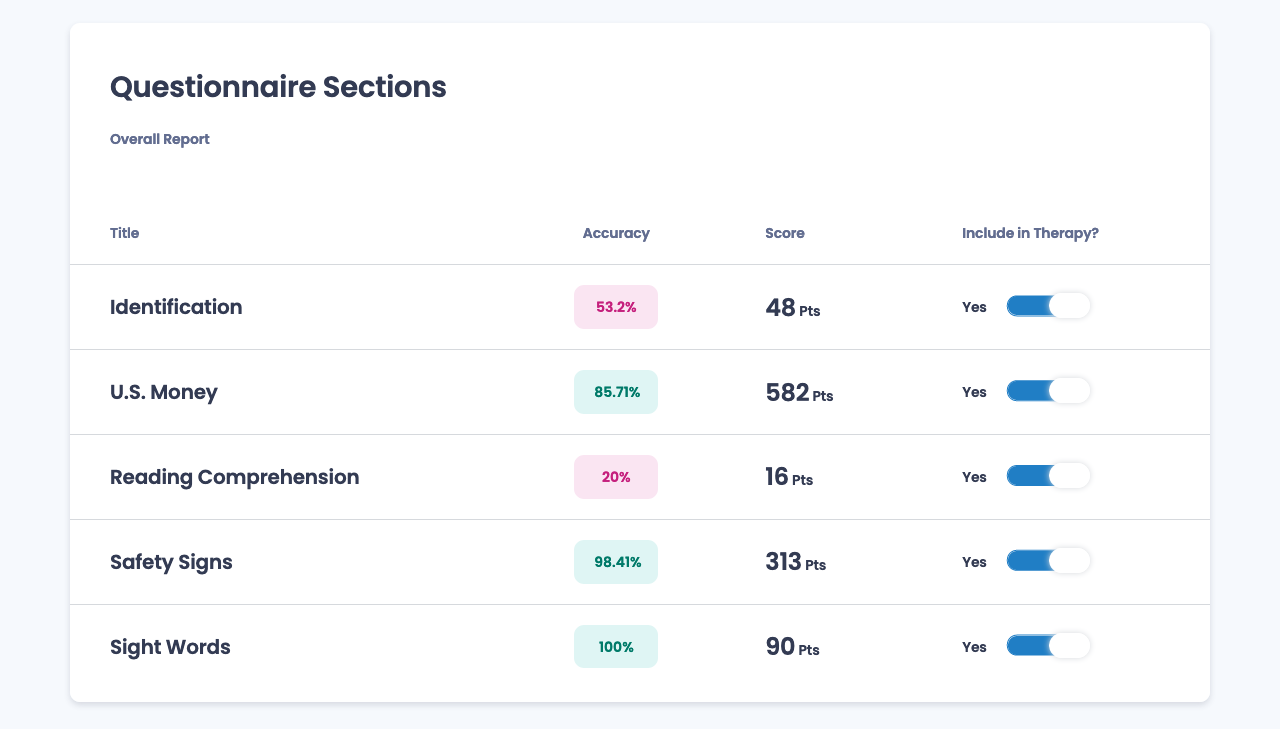This screenshot has width=1280, height=729.
Task: Open the U.S. Money section
Action: 163,392
